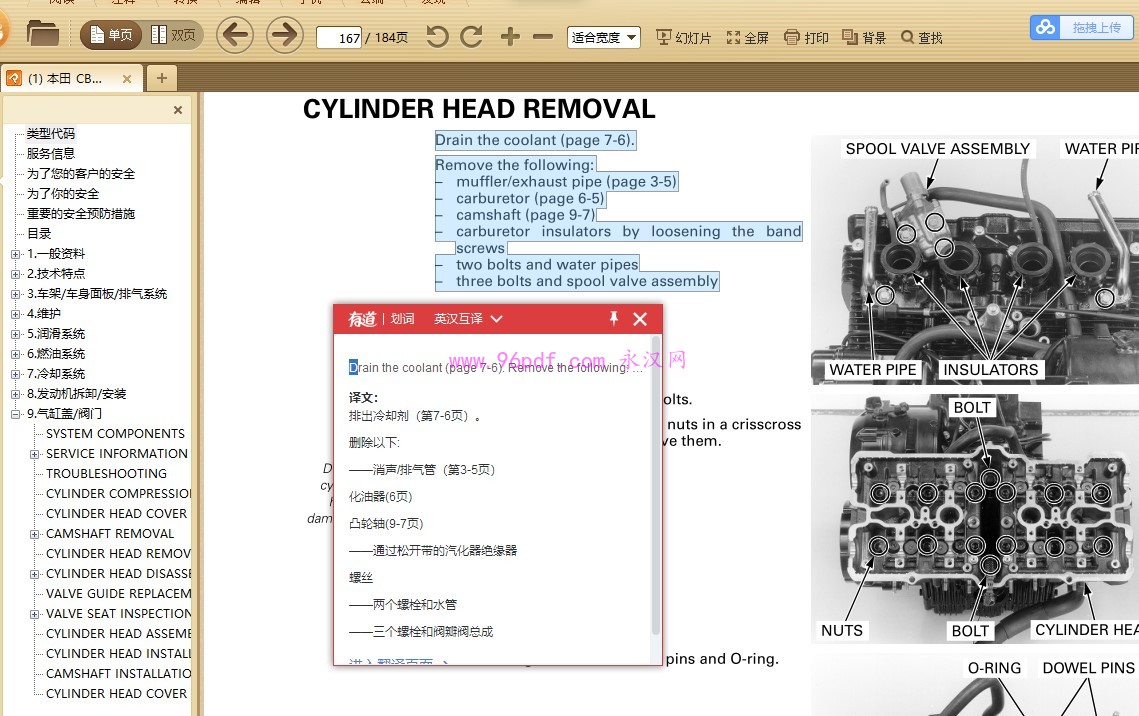1139x716 pixels.
Task: Go to the next page arrow
Action: click(x=284, y=35)
